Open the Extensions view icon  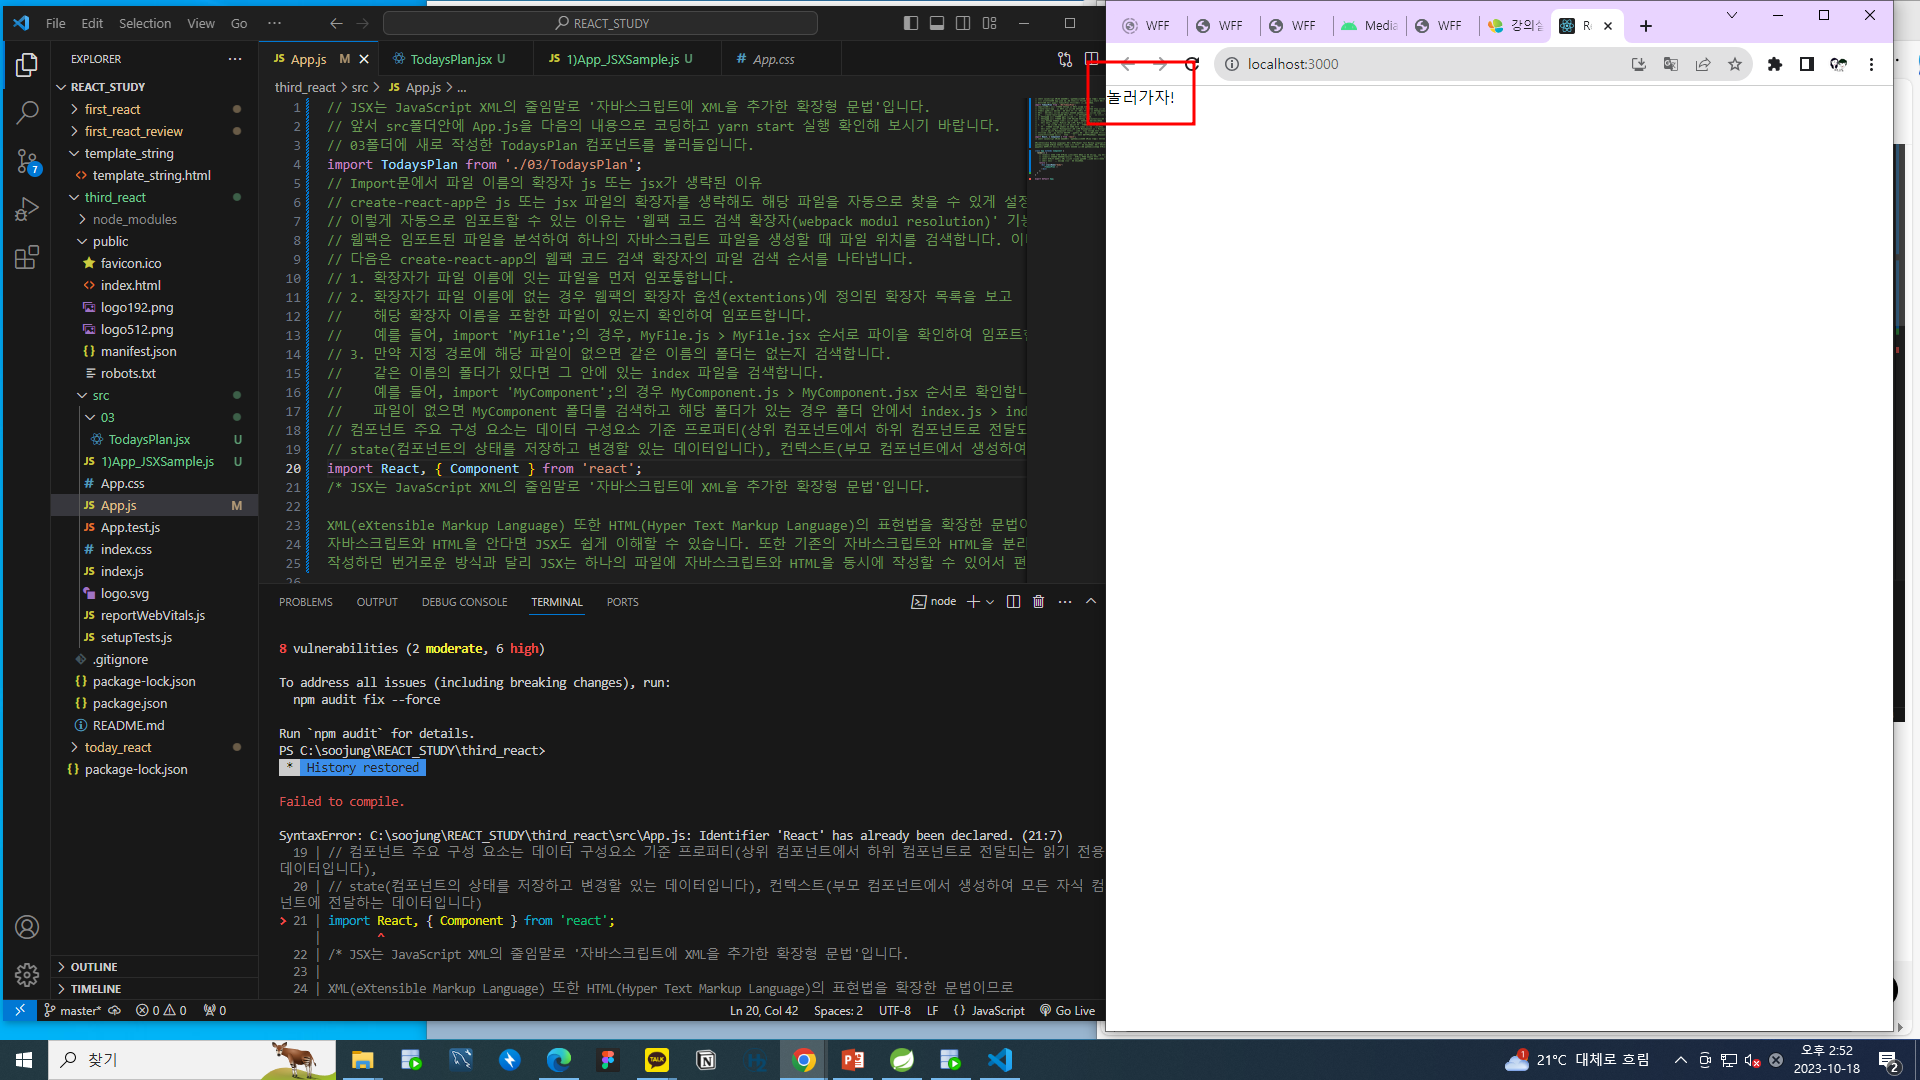pyautogui.click(x=27, y=258)
